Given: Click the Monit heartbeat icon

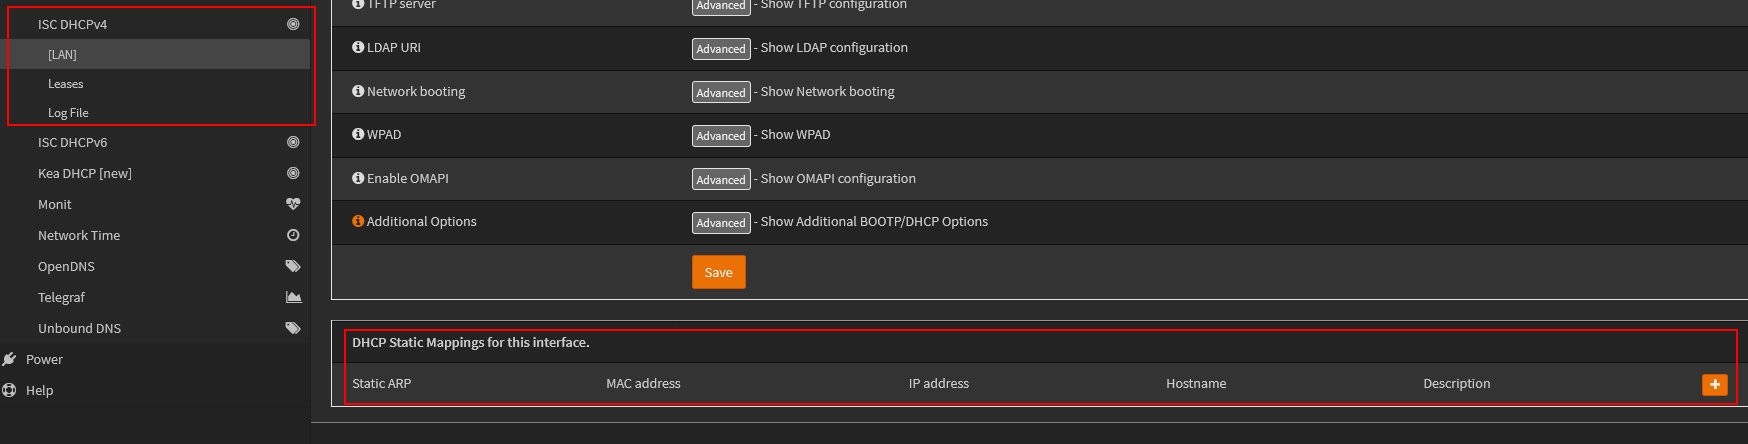Looking at the screenshot, I should 293,204.
